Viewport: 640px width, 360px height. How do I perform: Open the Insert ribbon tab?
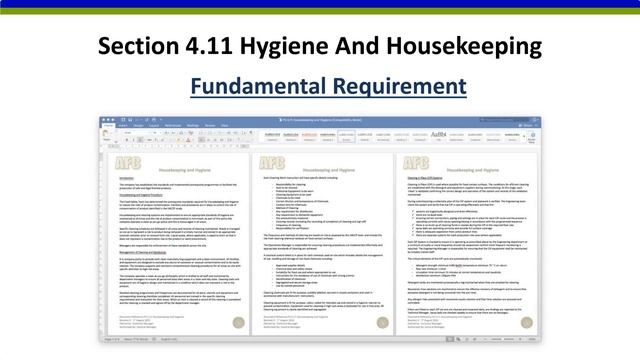(123, 126)
